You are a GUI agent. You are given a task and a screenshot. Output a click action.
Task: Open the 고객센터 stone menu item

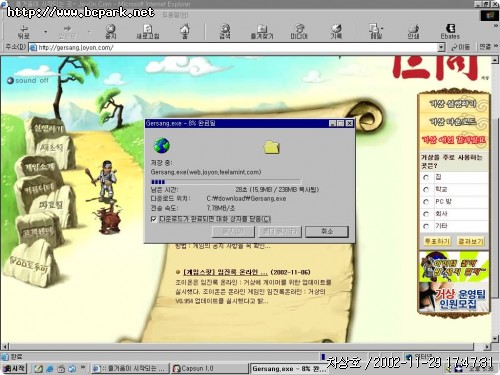(38, 231)
